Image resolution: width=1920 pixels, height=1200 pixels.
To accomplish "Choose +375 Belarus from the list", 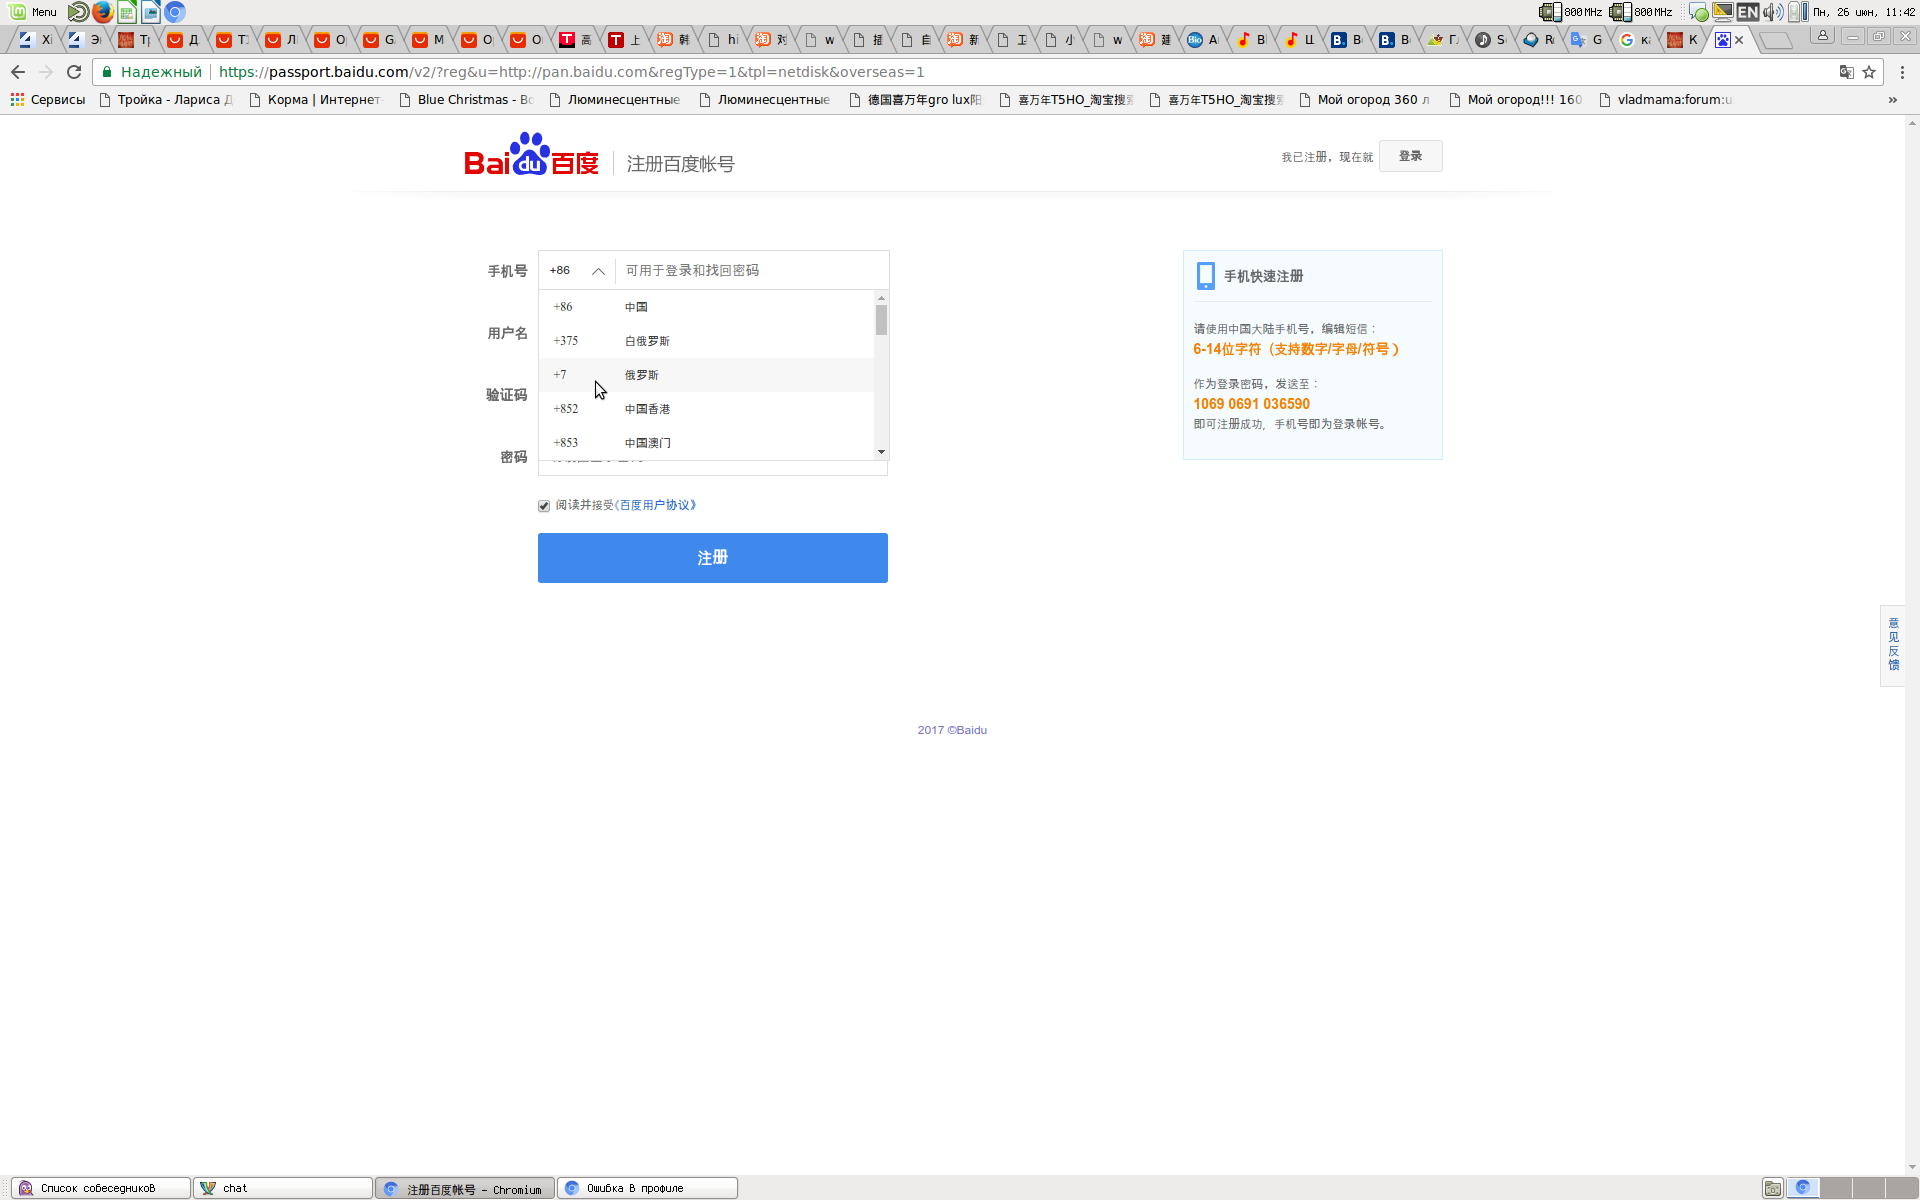I will (646, 341).
